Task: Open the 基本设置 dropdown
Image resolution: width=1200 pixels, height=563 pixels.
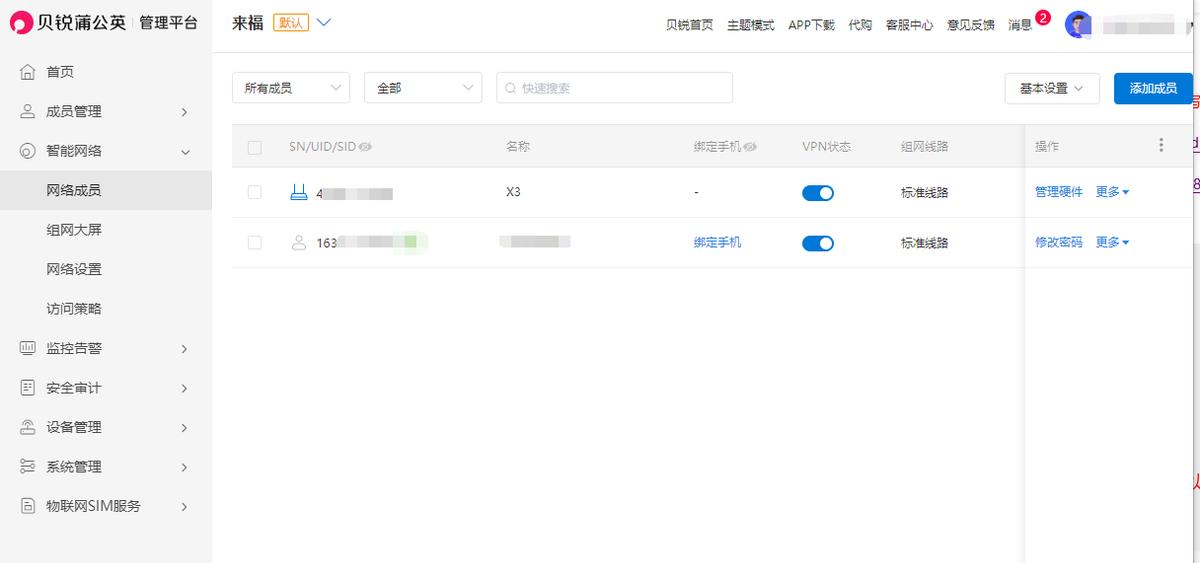Action: (x=1052, y=88)
